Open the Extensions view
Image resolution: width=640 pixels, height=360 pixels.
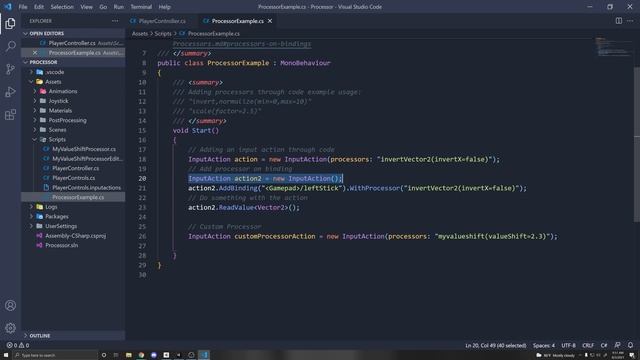tap(11, 115)
